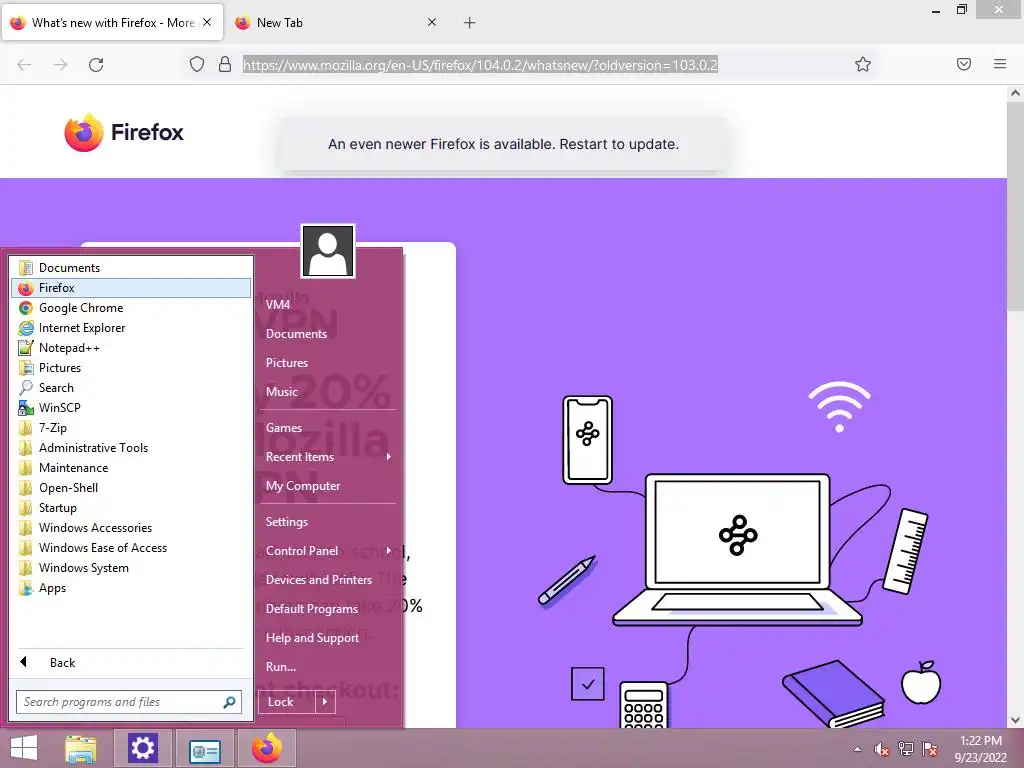Open Music from the Start menu

coord(328,392)
